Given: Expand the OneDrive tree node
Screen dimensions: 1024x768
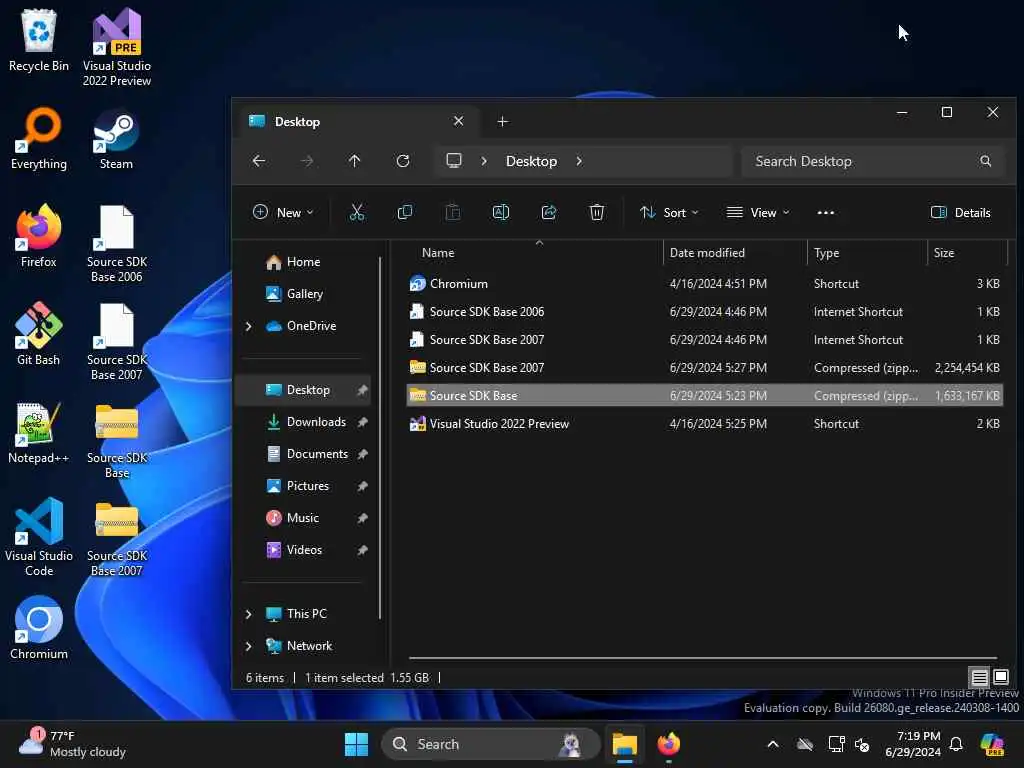Looking at the screenshot, I should [x=248, y=326].
